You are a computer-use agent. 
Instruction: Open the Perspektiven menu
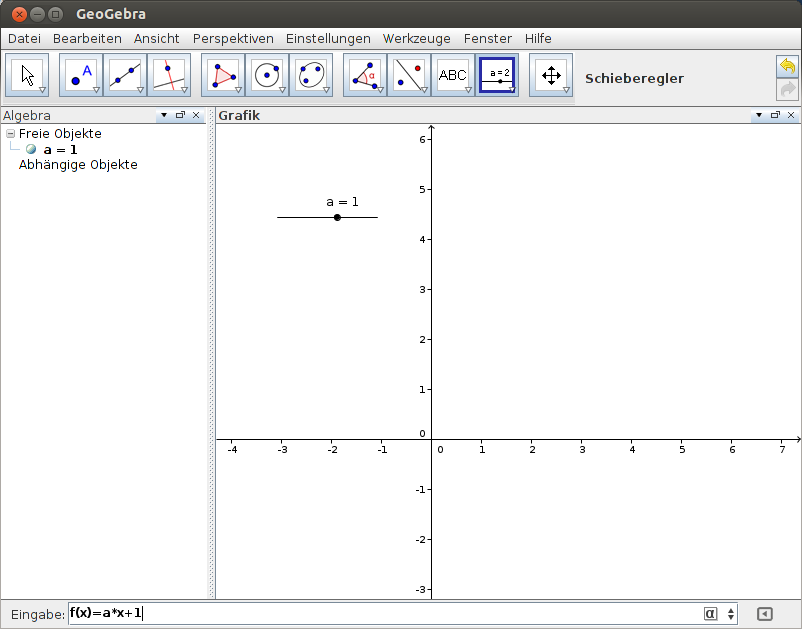pos(233,38)
